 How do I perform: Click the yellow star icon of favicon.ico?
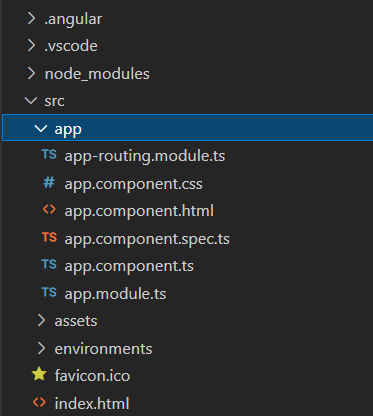point(39,374)
